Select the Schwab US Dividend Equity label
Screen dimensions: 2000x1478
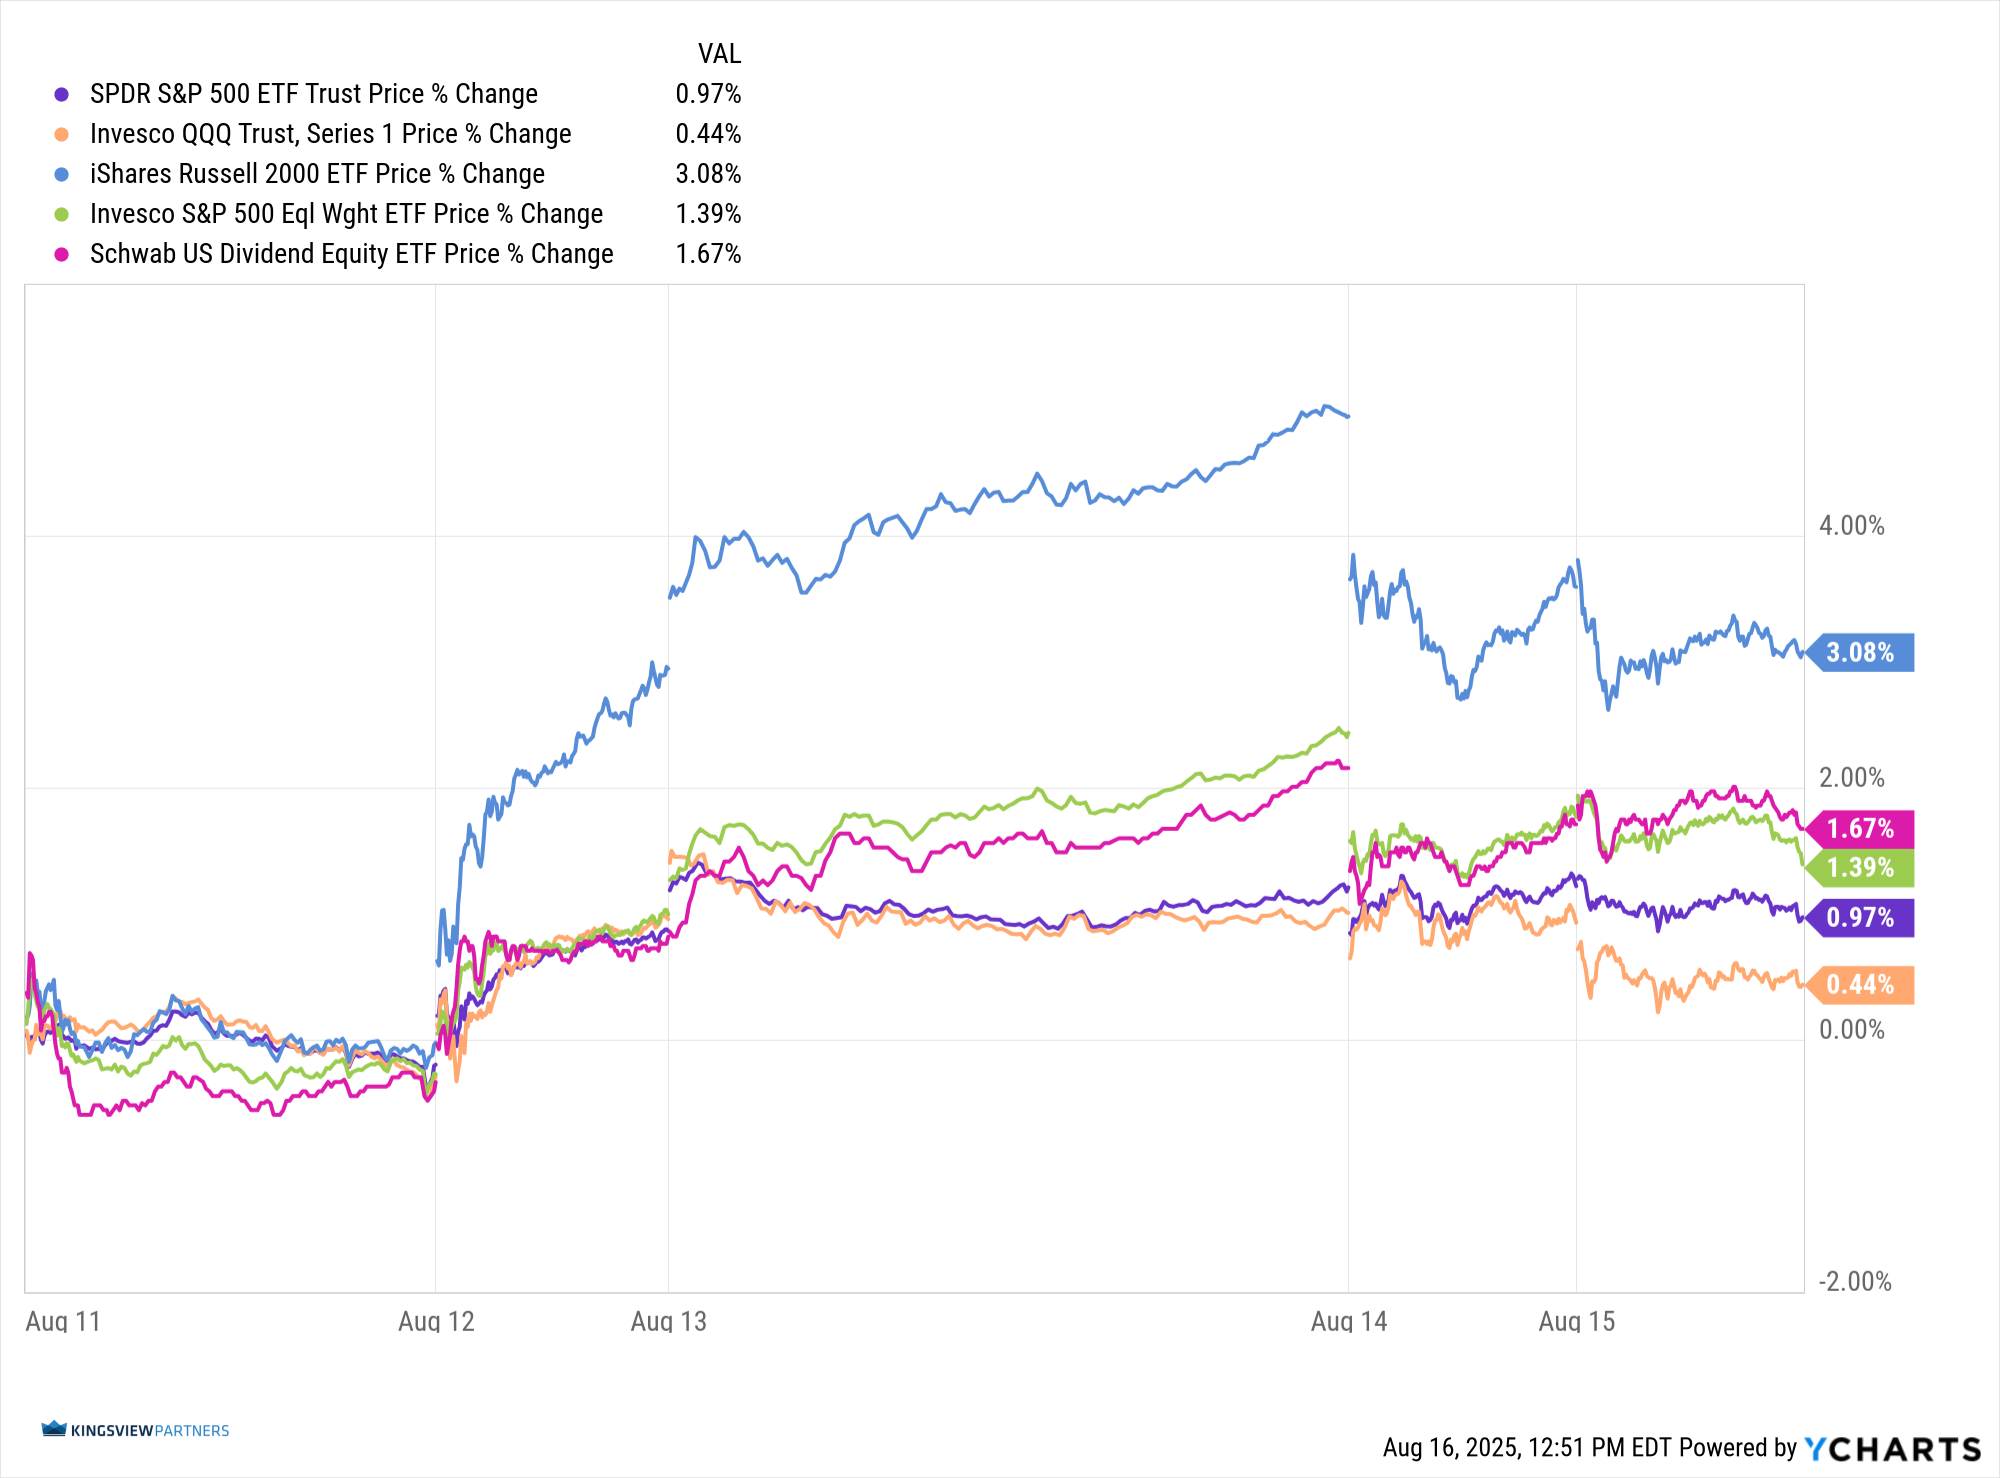point(351,254)
